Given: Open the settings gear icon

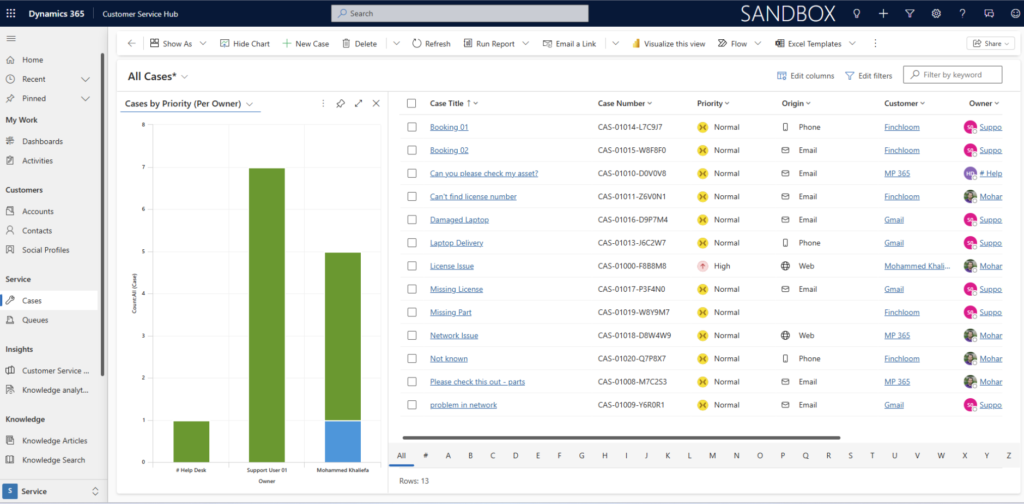Looking at the screenshot, I should tap(936, 14).
